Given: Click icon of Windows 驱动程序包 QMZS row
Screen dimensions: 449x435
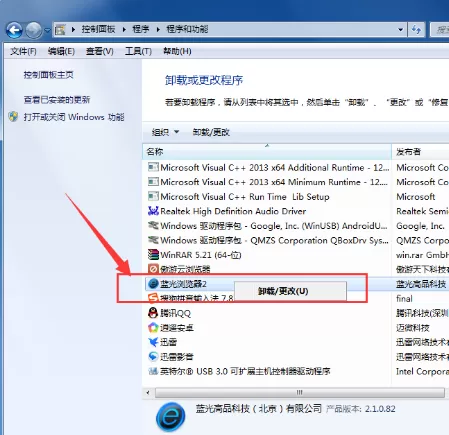Looking at the screenshot, I should [x=153, y=240].
